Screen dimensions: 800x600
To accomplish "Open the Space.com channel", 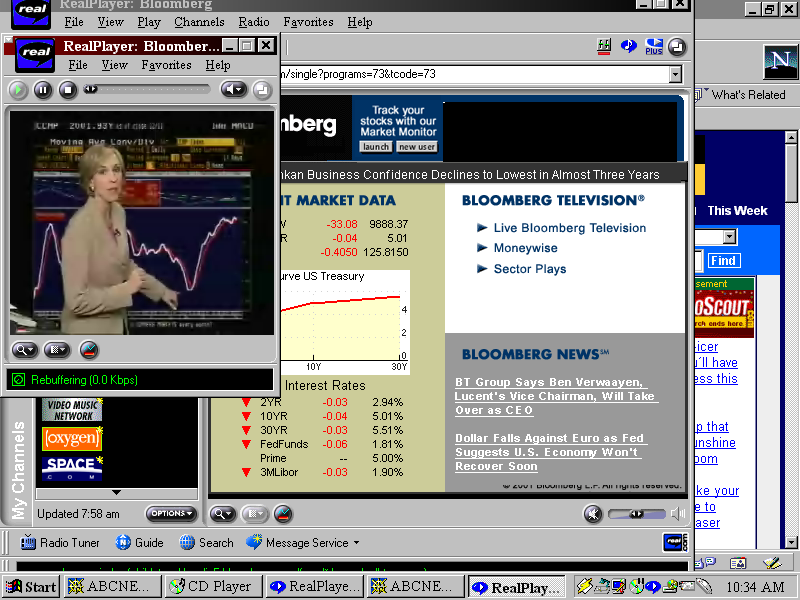I will pos(70,468).
